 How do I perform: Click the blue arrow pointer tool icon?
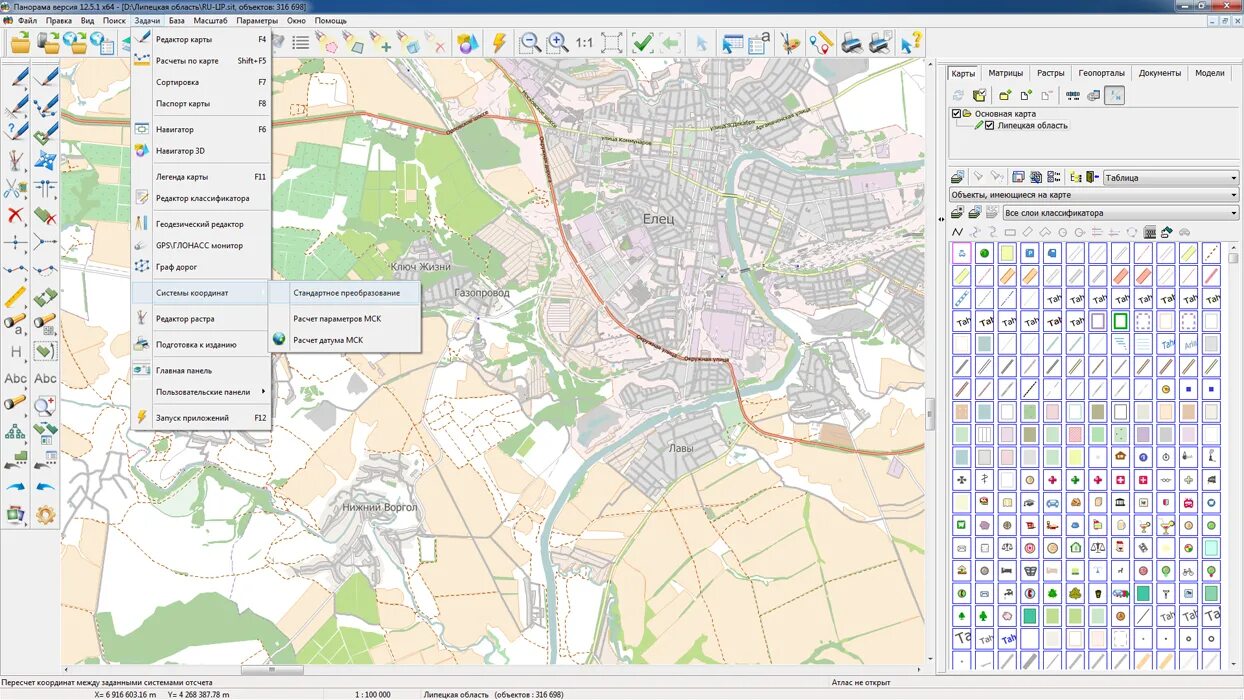pyautogui.click(x=701, y=43)
